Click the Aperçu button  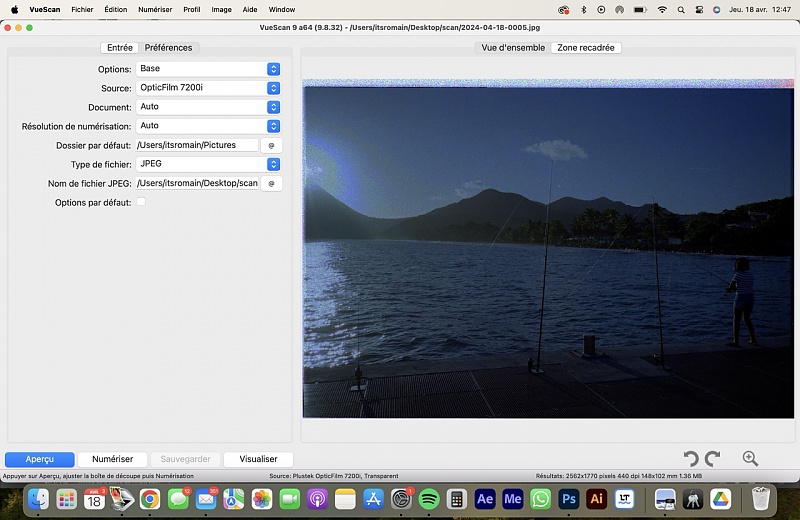tap(40, 459)
